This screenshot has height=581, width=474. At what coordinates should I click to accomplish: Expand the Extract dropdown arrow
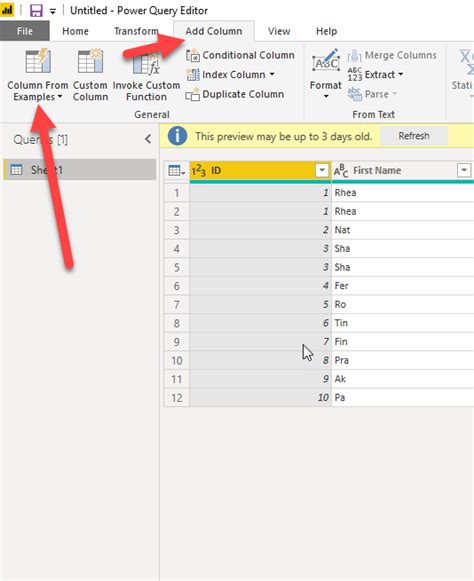point(401,74)
